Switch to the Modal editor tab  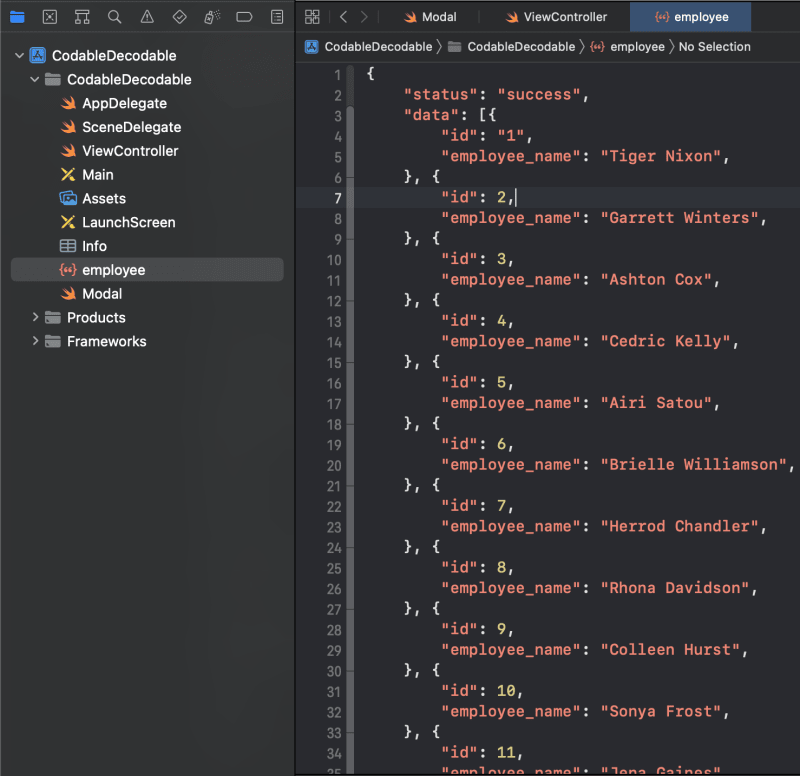[430, 17]
